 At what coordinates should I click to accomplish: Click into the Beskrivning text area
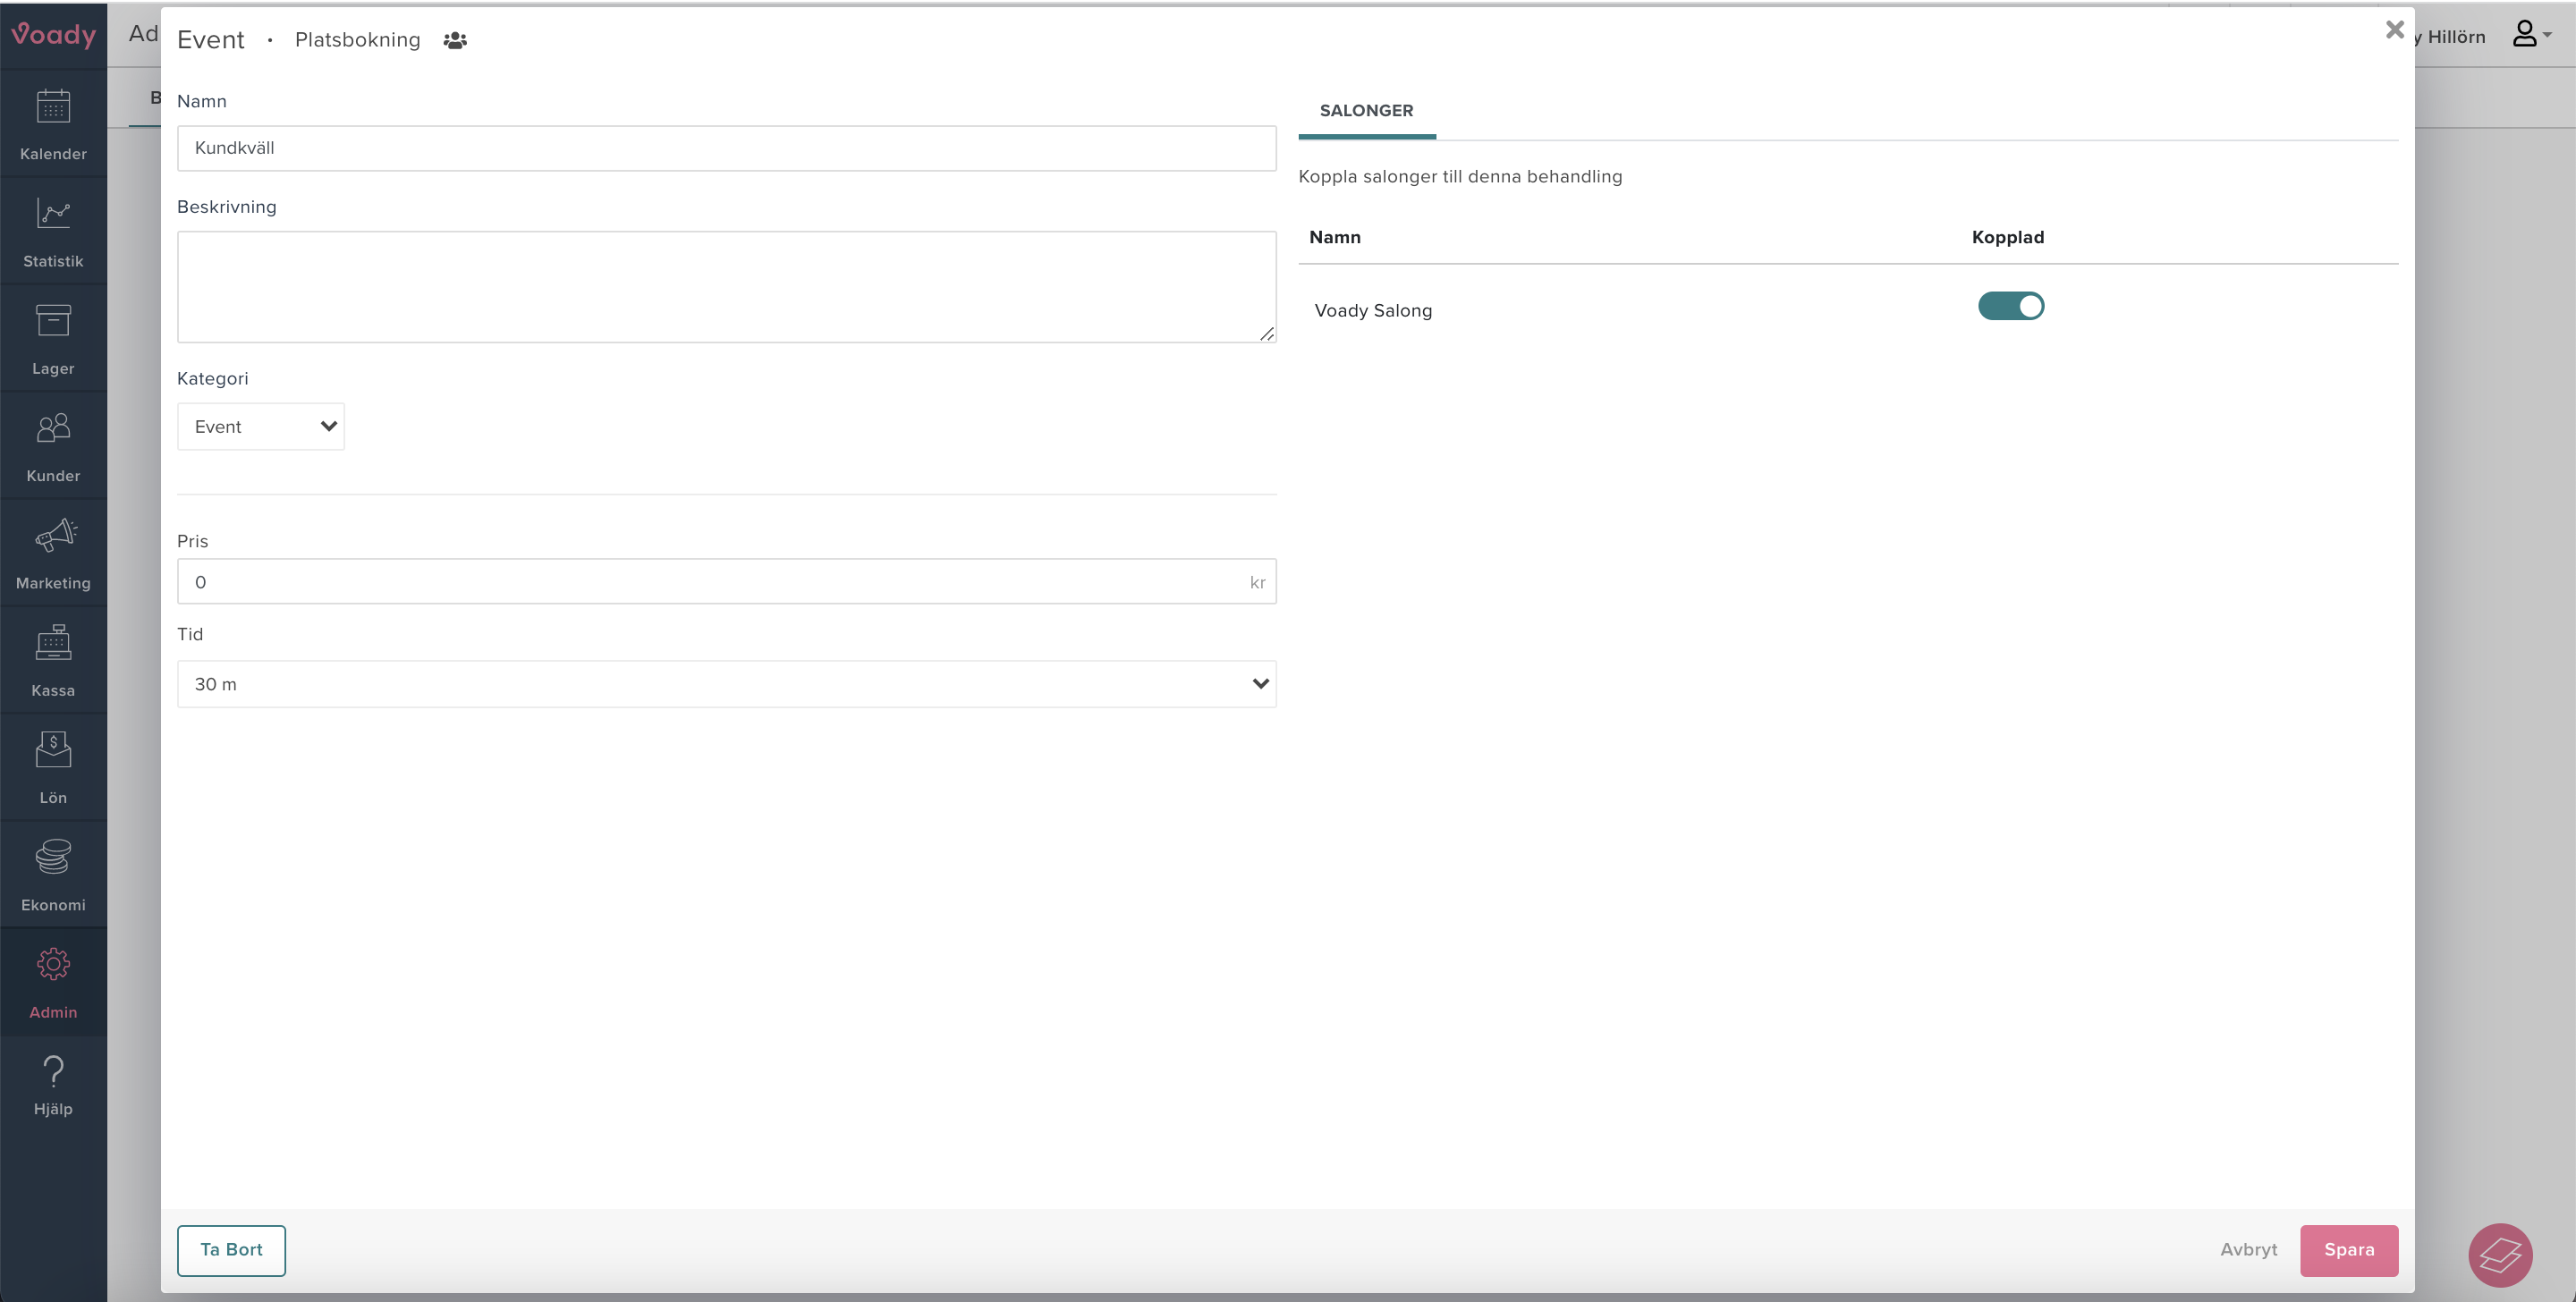[726, 287]
